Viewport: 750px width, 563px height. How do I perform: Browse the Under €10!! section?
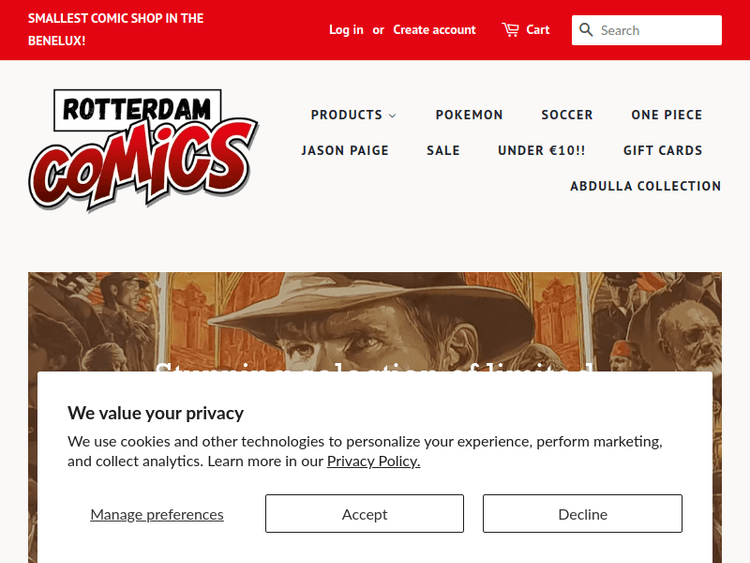pos(541,150)
